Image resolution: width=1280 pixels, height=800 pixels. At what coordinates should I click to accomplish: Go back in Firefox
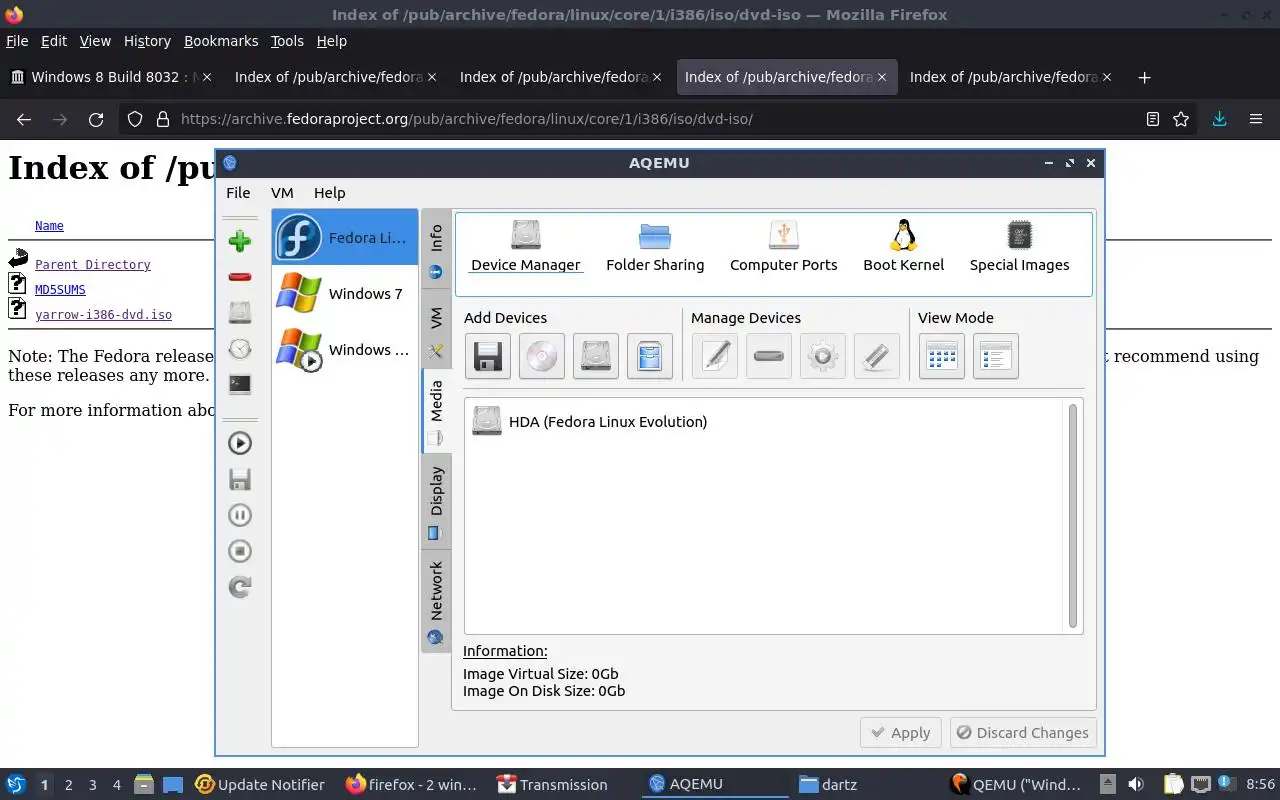point(24,119)
